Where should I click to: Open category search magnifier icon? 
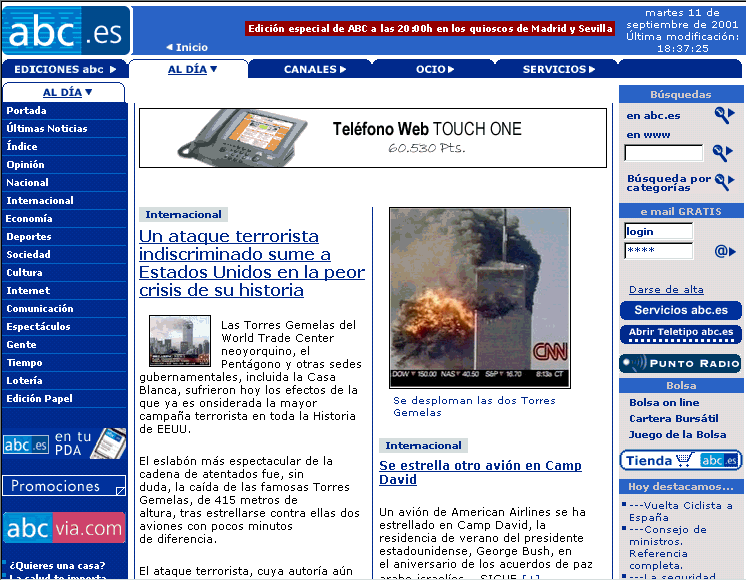[x=725, y=182]
